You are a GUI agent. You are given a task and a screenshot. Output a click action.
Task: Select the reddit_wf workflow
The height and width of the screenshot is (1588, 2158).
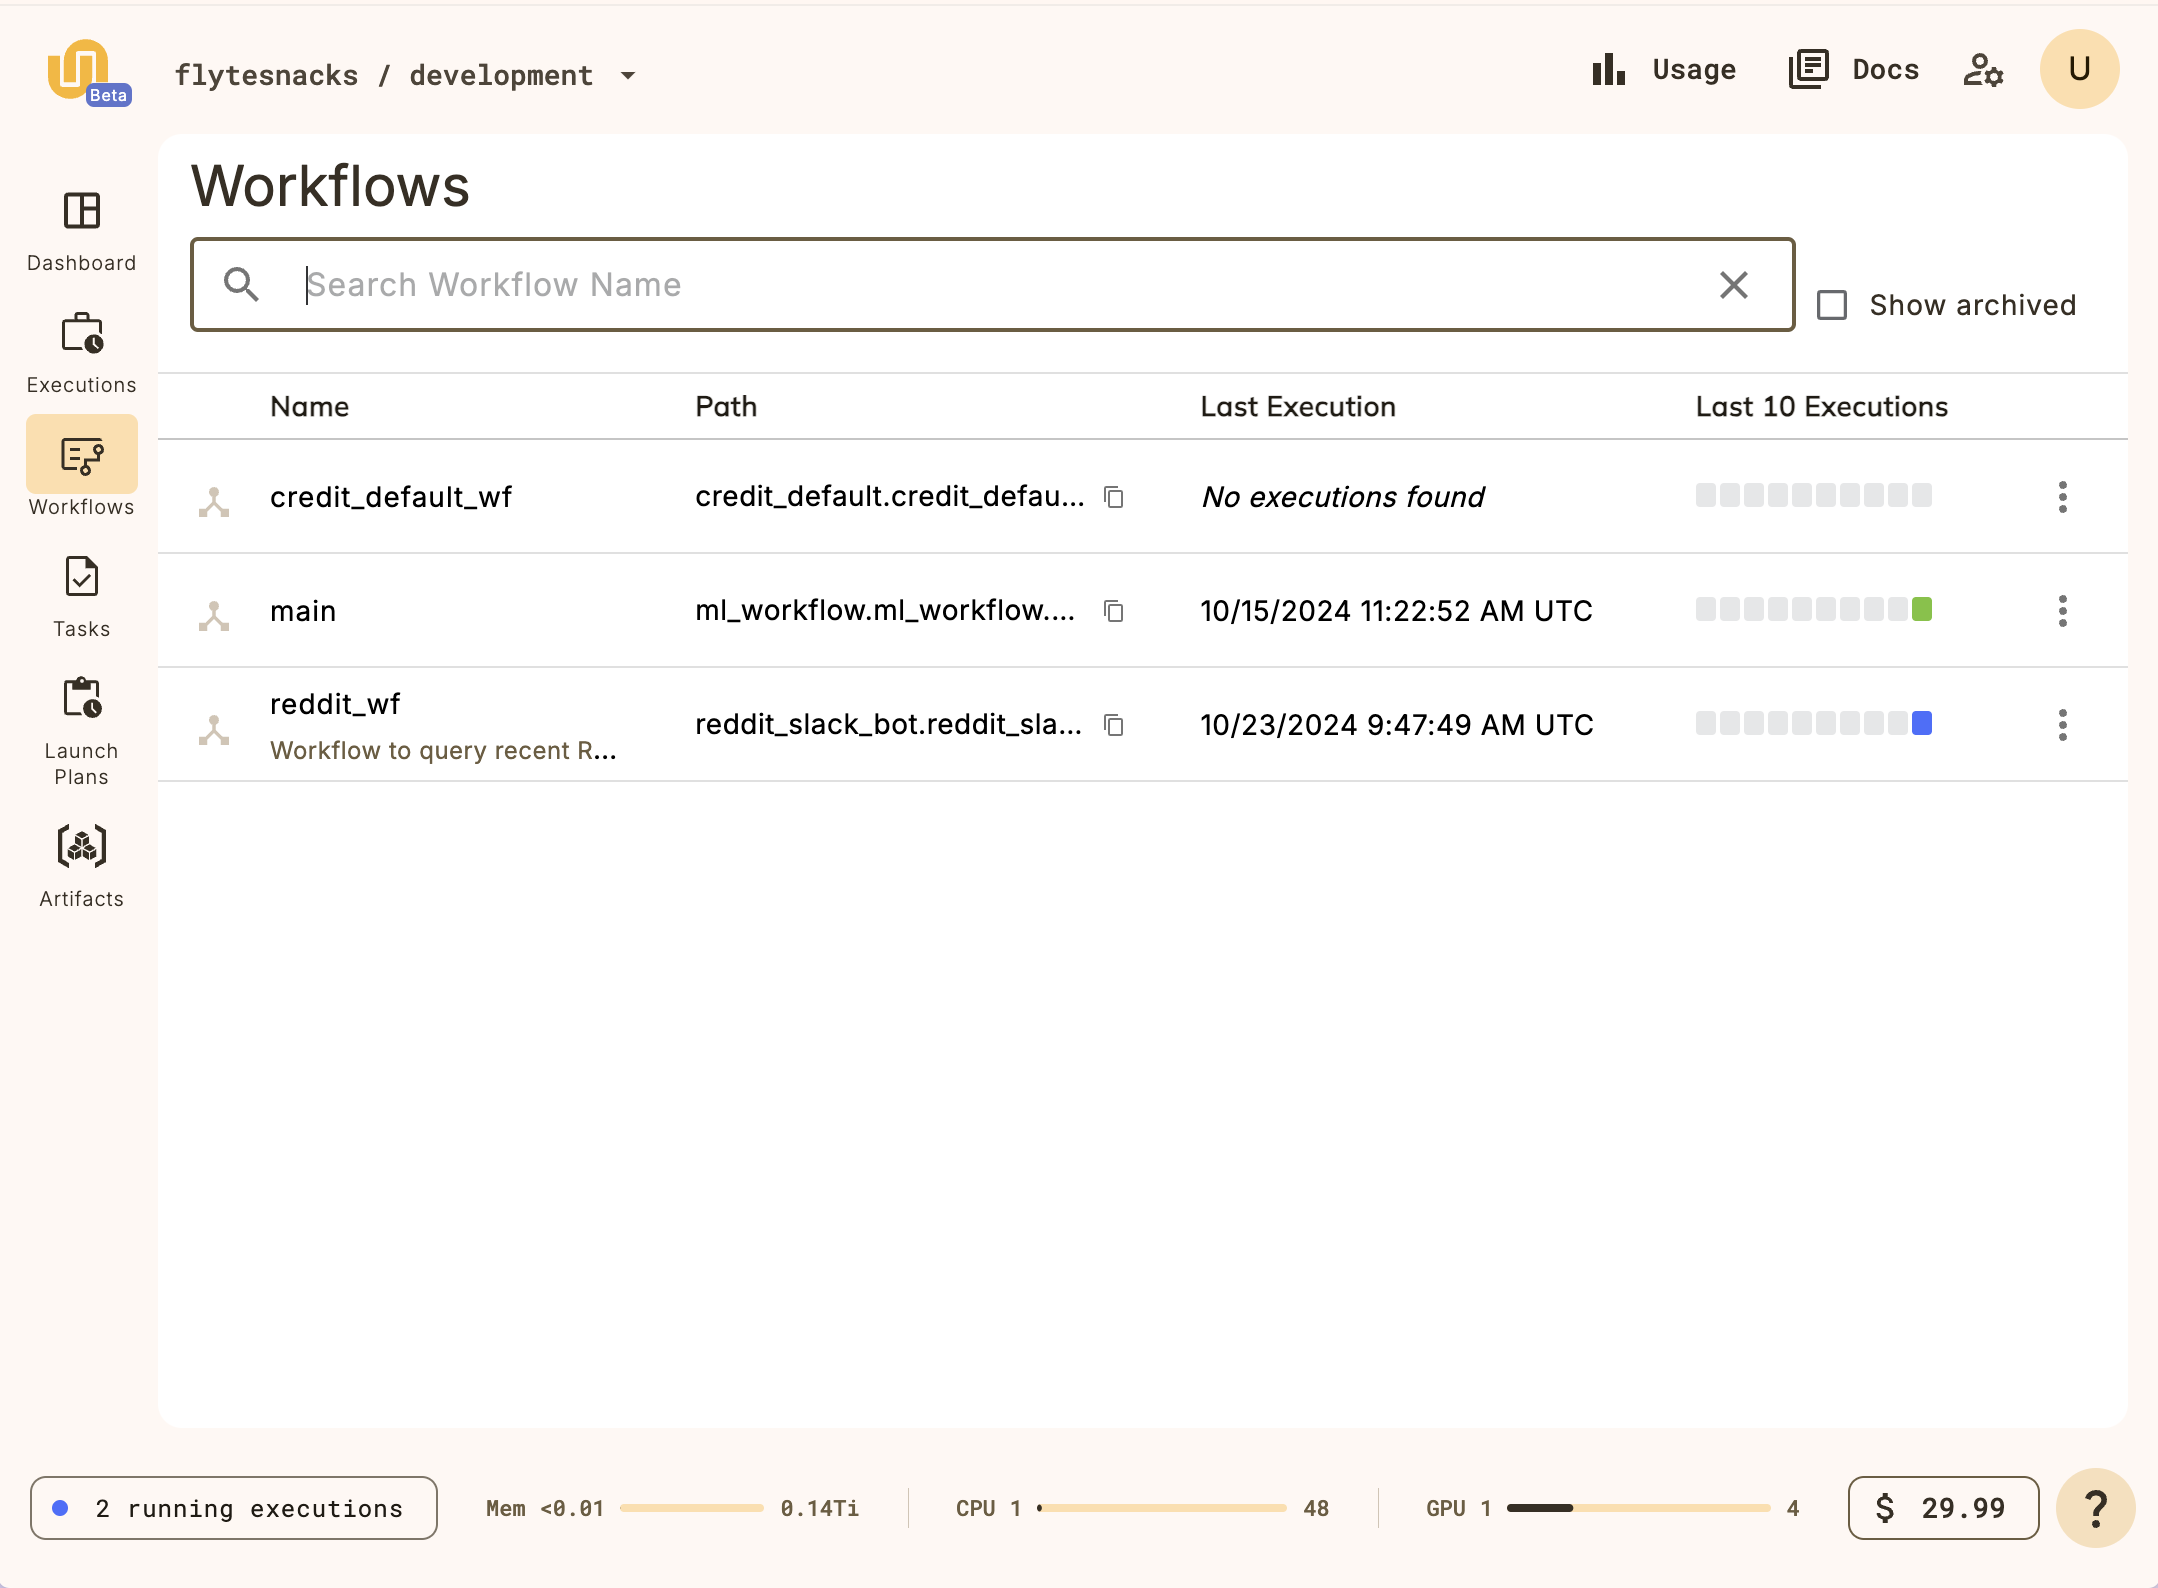(x=336, y=704)
